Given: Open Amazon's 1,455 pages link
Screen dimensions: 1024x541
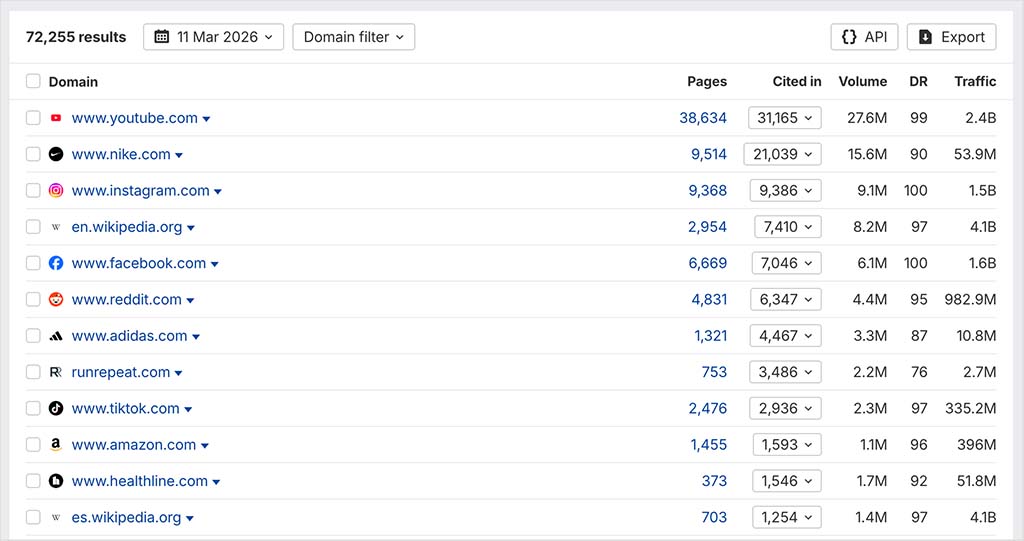Looking at the screenshot, I should [x=709, y=444].
